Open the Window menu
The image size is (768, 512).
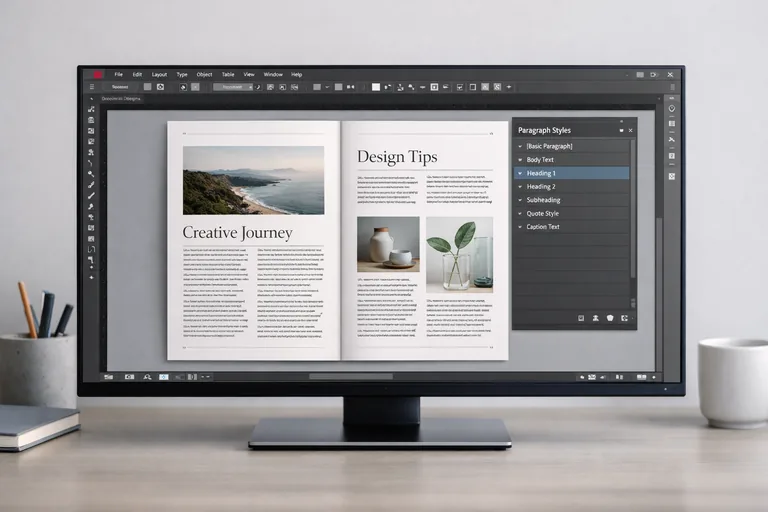272,74
